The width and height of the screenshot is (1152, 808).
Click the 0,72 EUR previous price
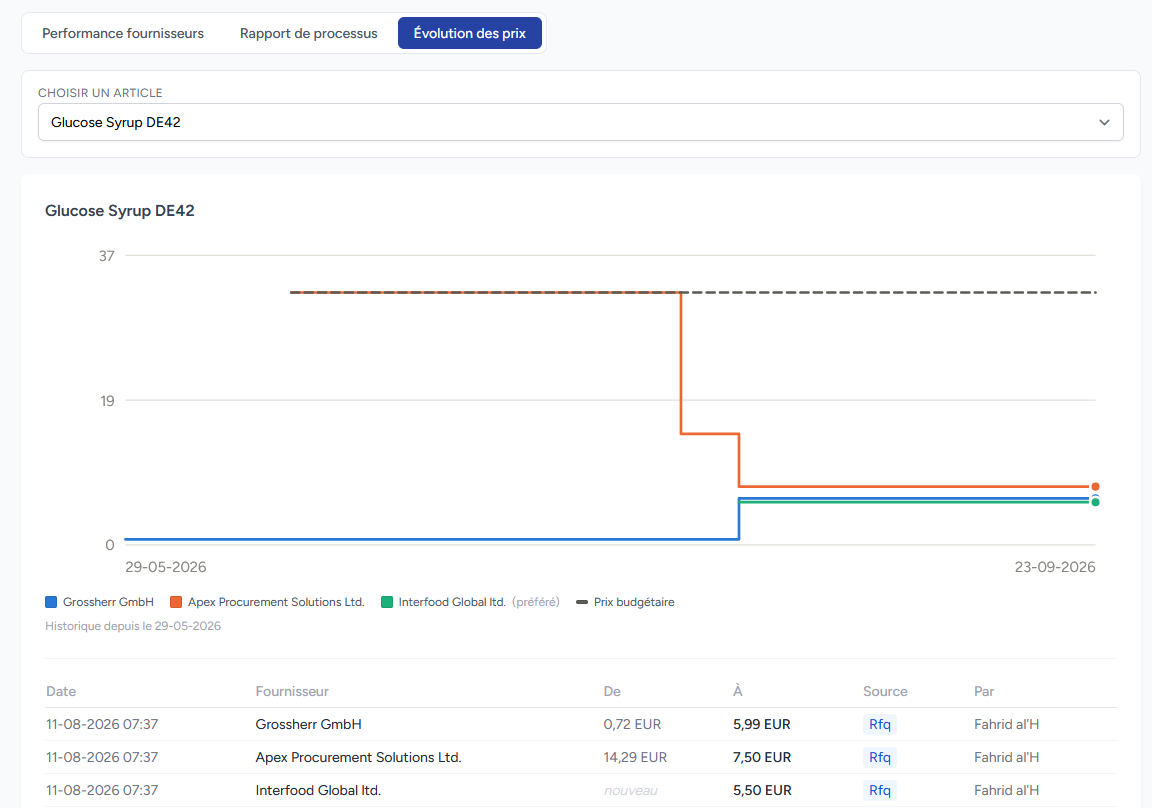pos(633,724)
